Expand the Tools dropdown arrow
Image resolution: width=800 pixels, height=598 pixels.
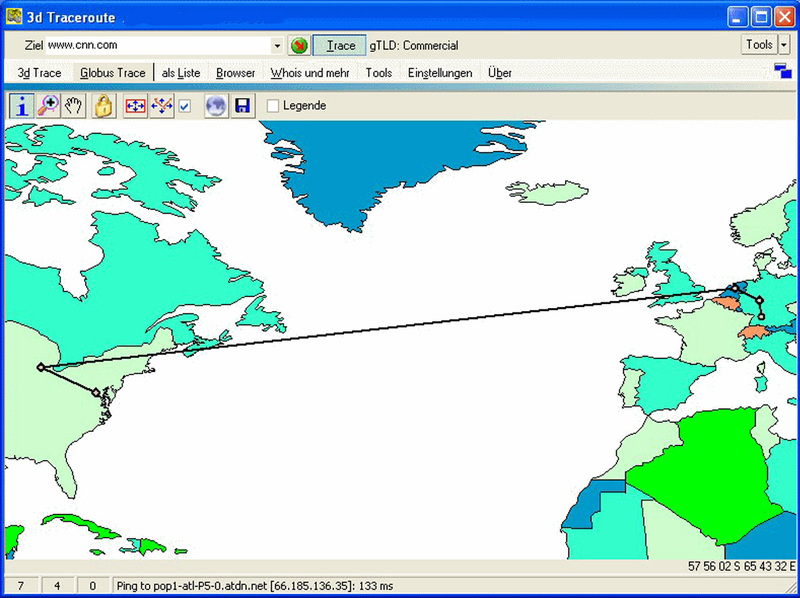[x=784, y=45]
